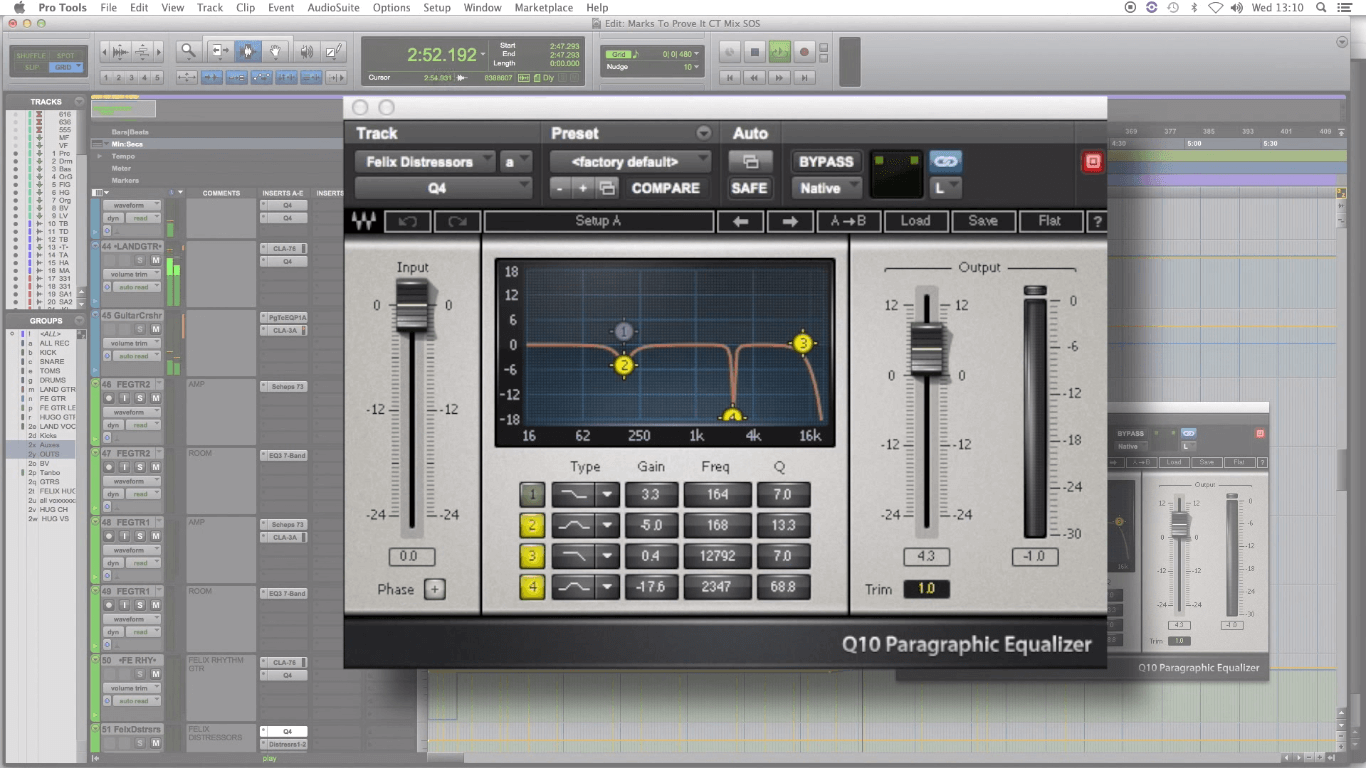This screenshot has width=1366, height=768.
Task: Copy setup with A→B button
Action: 848,221
